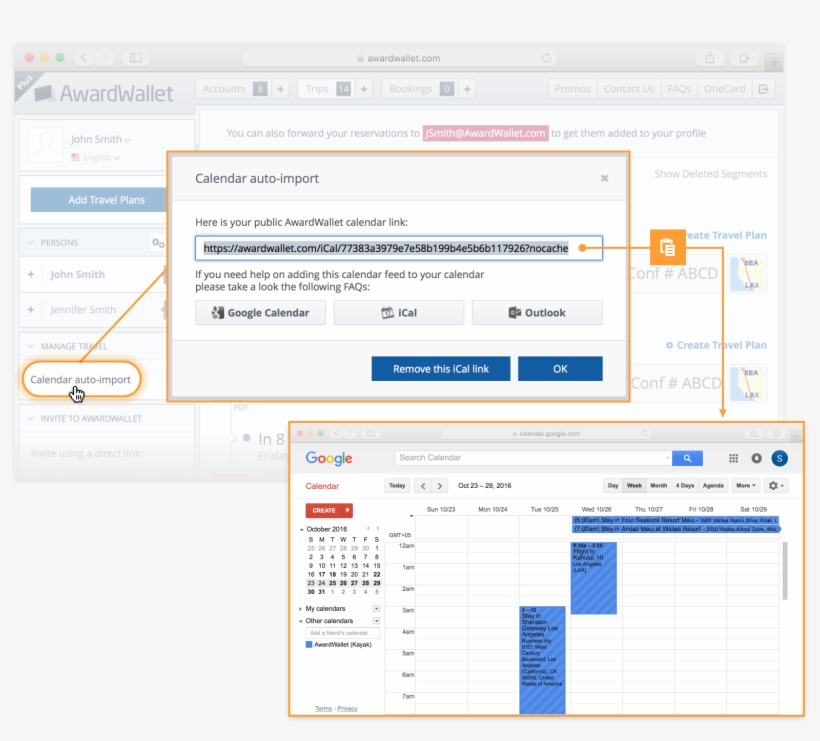Click Safari sidebar toggle in AwardWallet window
This screenshot has width=820, height=741.
pos(135,58)
